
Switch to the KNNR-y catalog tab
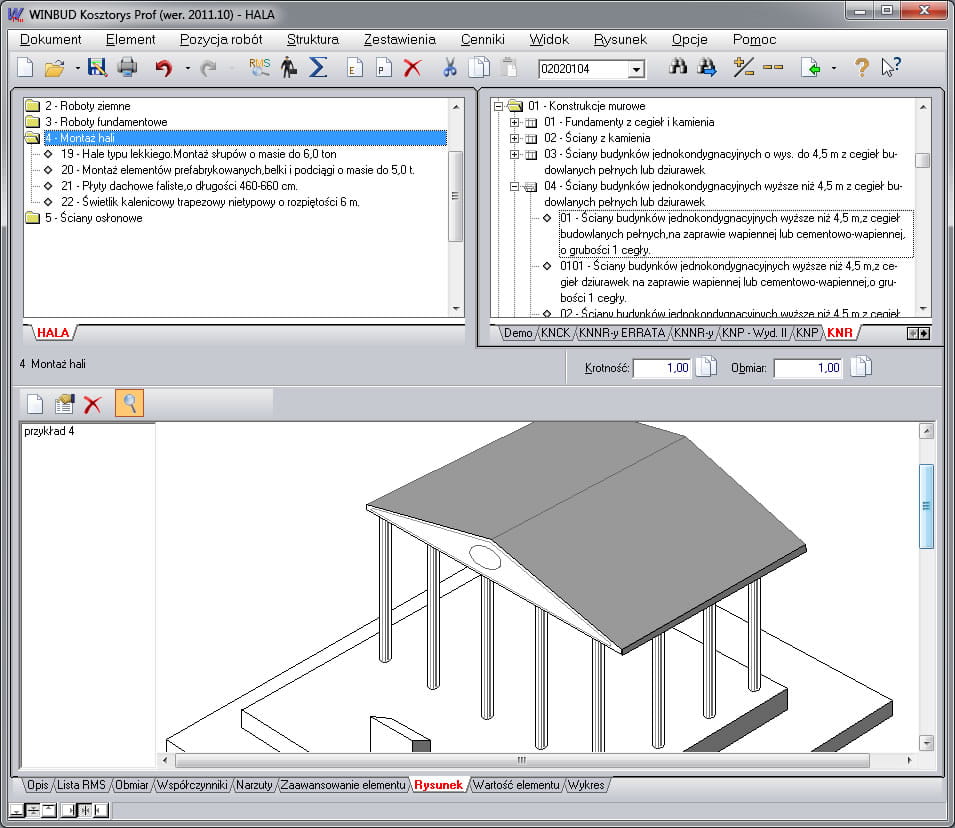tap(692, 333)
